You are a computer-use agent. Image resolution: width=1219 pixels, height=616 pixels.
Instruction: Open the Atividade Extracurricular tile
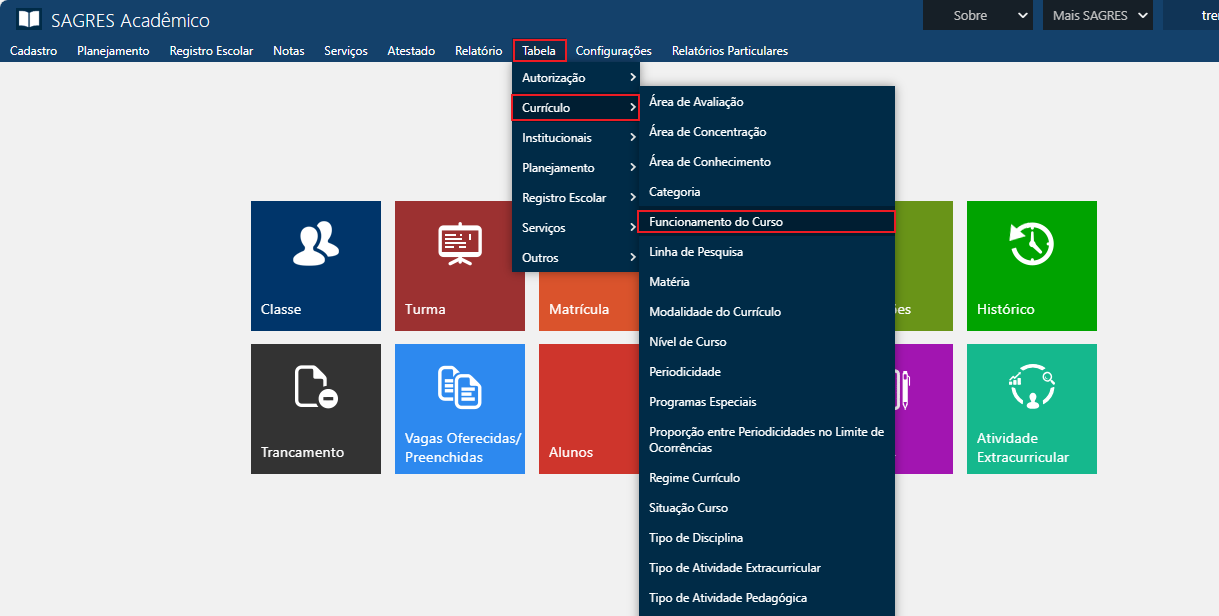1031,408
